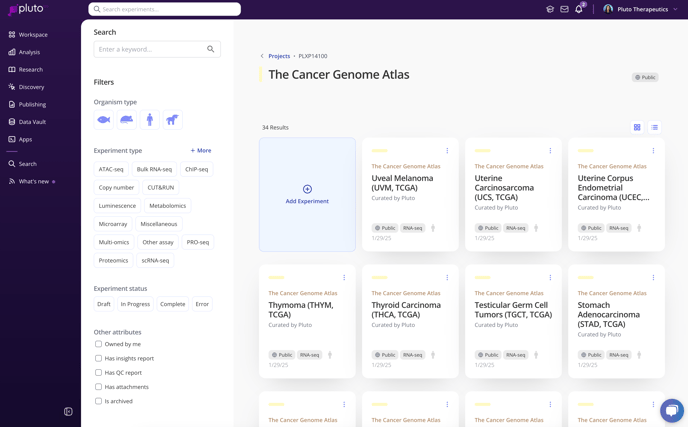Image resolution: width=688 pixels, height=427 pixels.
Task: Check the Has attachments box
Action: (x=98, y=387)
